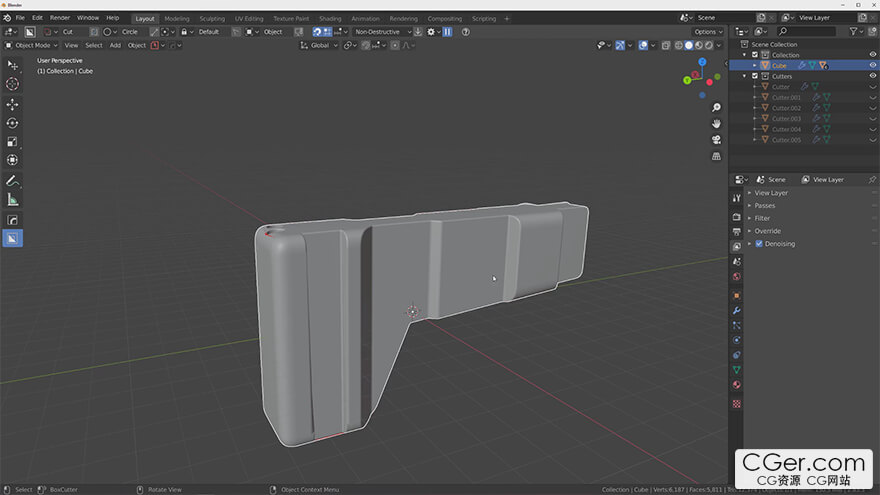Click the zoom magnifier viewport icon
This screenshot has width=880, height=495.
pos(716,107)
